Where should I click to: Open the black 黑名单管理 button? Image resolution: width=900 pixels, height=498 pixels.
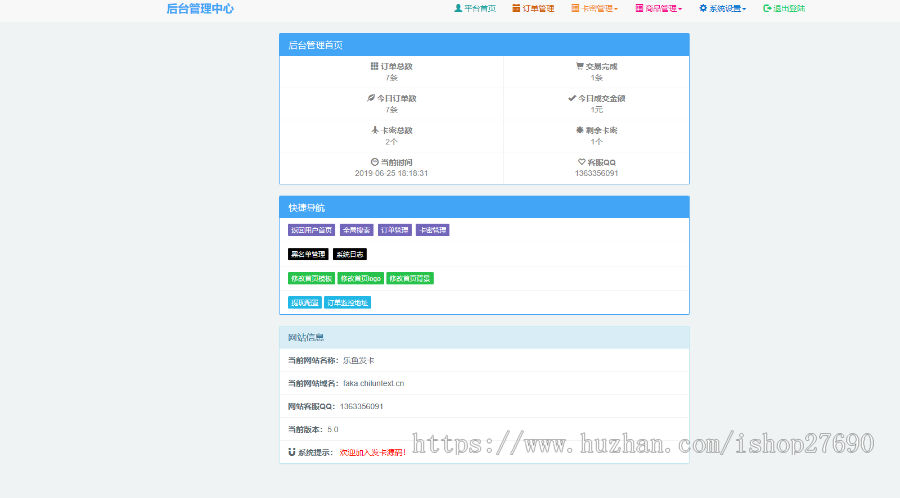tap(308, 254)
